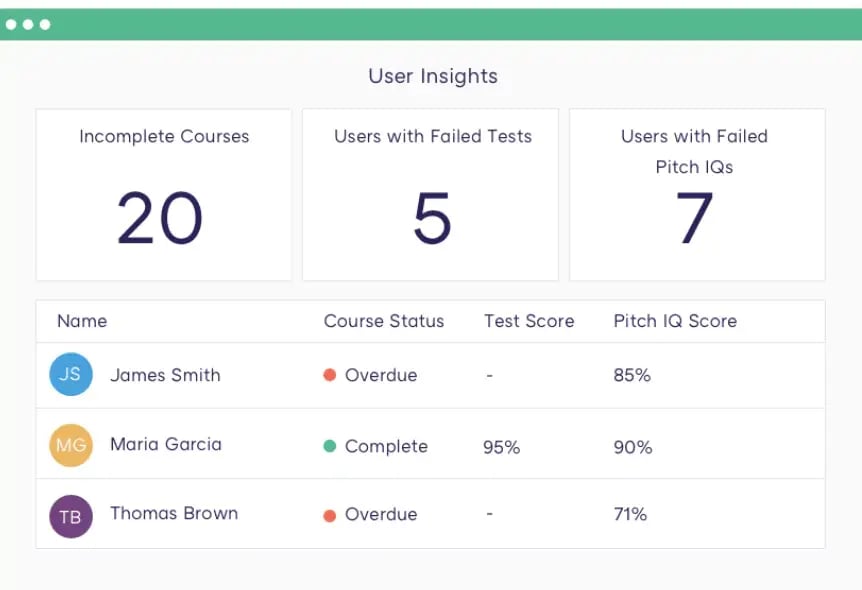Select the Thomas Brown name link

pos(174,513)
